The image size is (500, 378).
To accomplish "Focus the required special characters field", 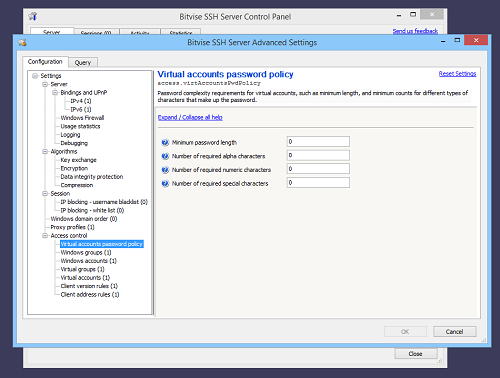I will click(318, 183).
